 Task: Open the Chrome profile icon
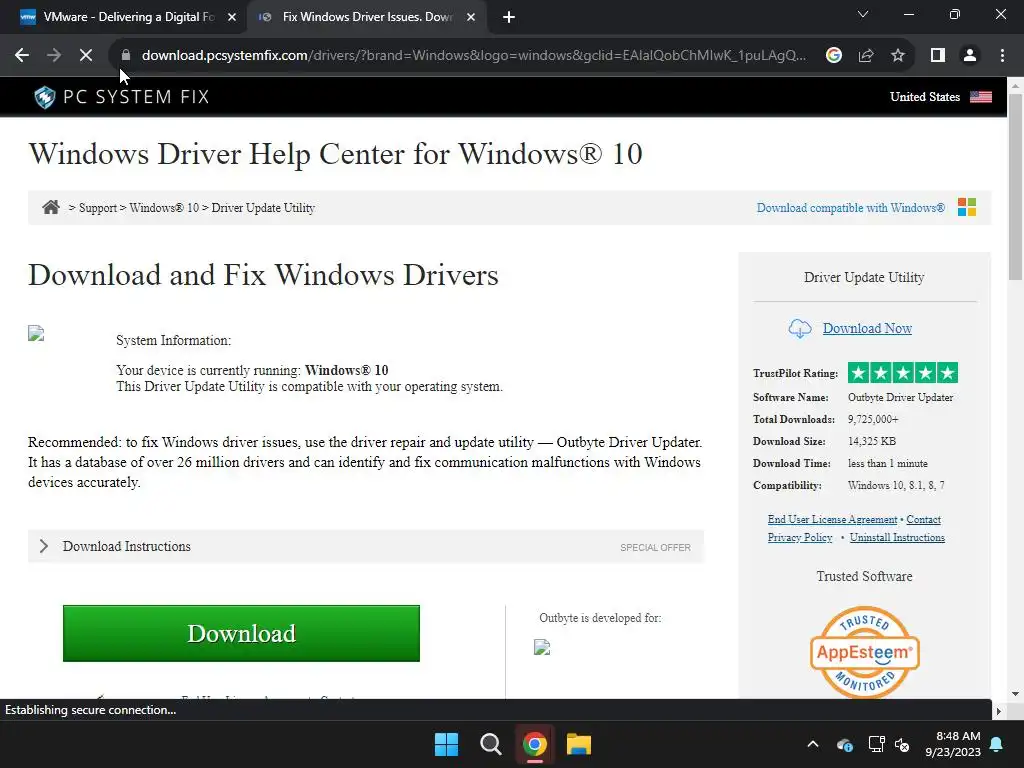coord(970,56)
